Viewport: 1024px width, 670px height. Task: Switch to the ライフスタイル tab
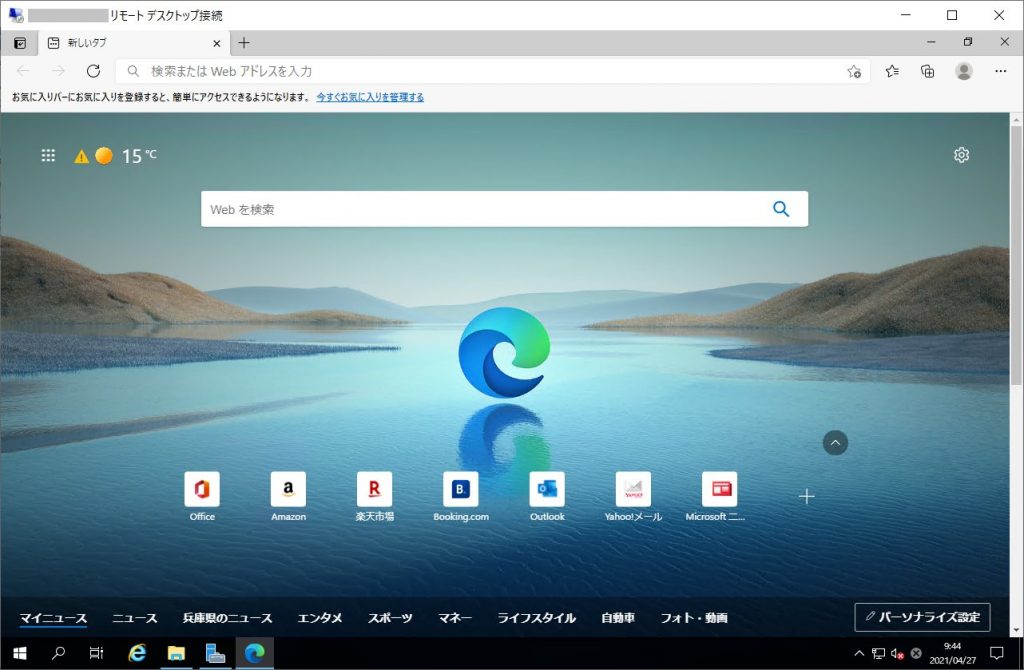(537, 618)
